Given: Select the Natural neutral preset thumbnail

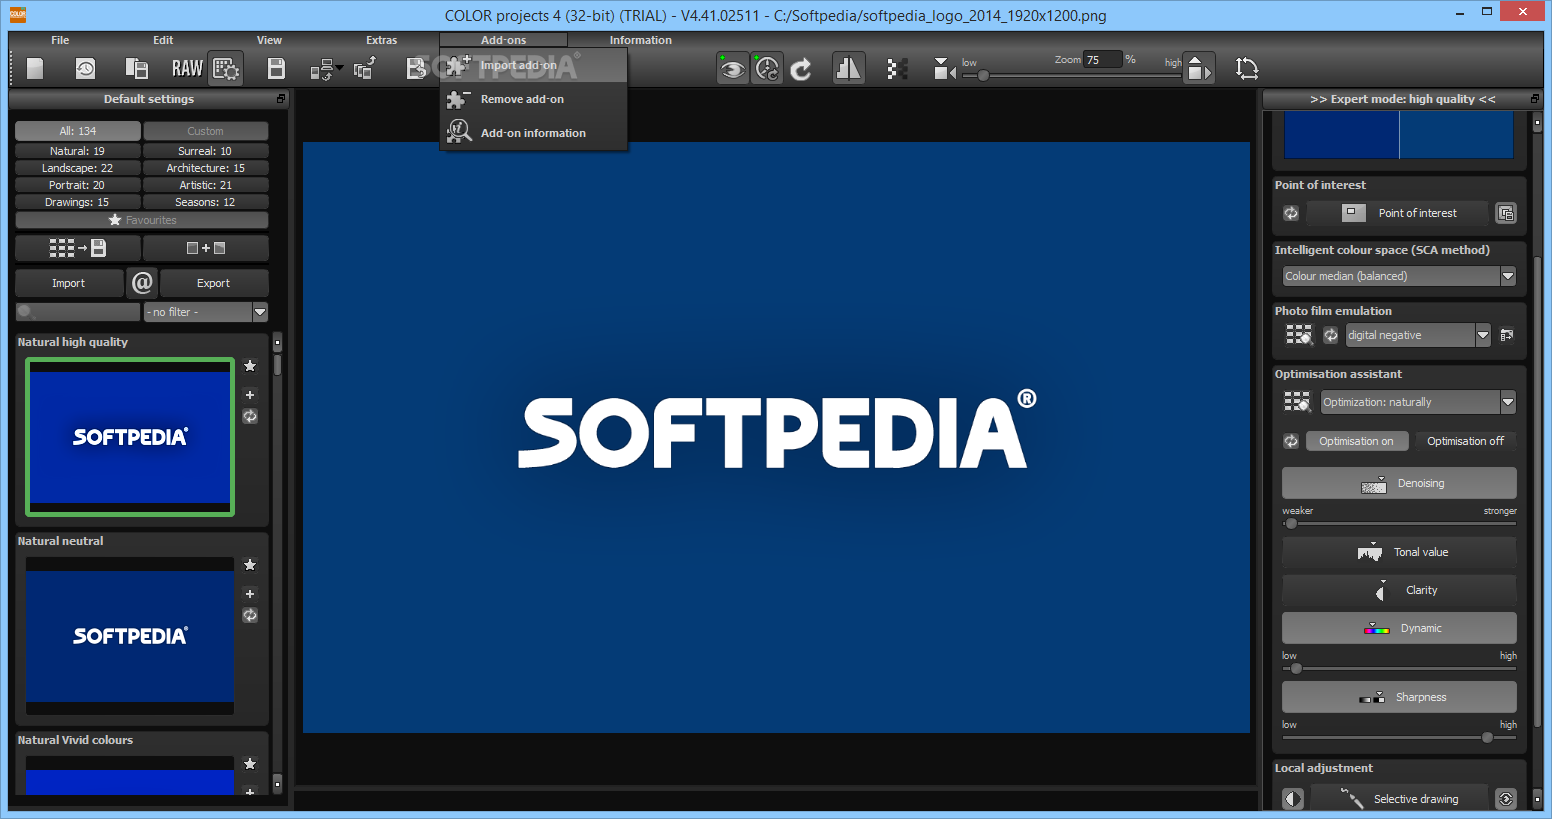Looking at the screenshot, I should 130,636.
